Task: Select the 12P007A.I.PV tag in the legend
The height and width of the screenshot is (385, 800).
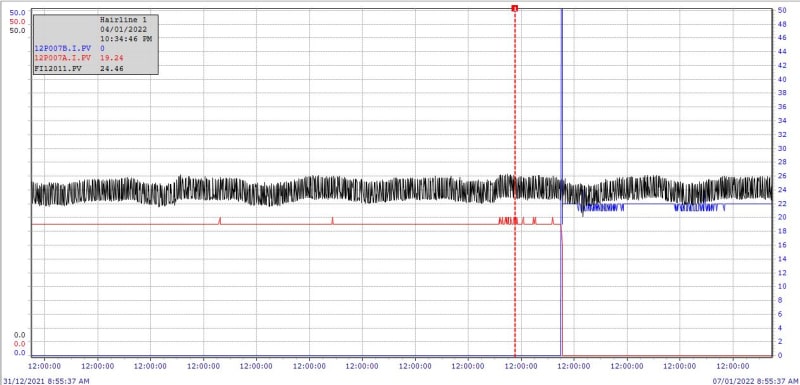Action: click(x=63, y=58)
